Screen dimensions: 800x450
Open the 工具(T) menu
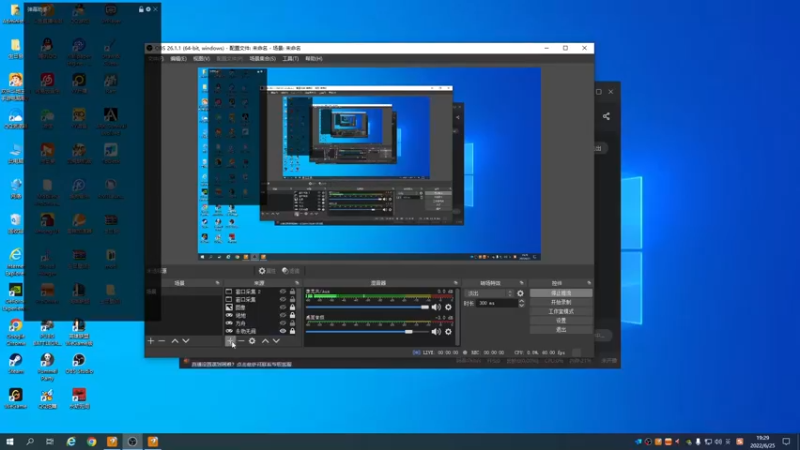tap(290, 59)
